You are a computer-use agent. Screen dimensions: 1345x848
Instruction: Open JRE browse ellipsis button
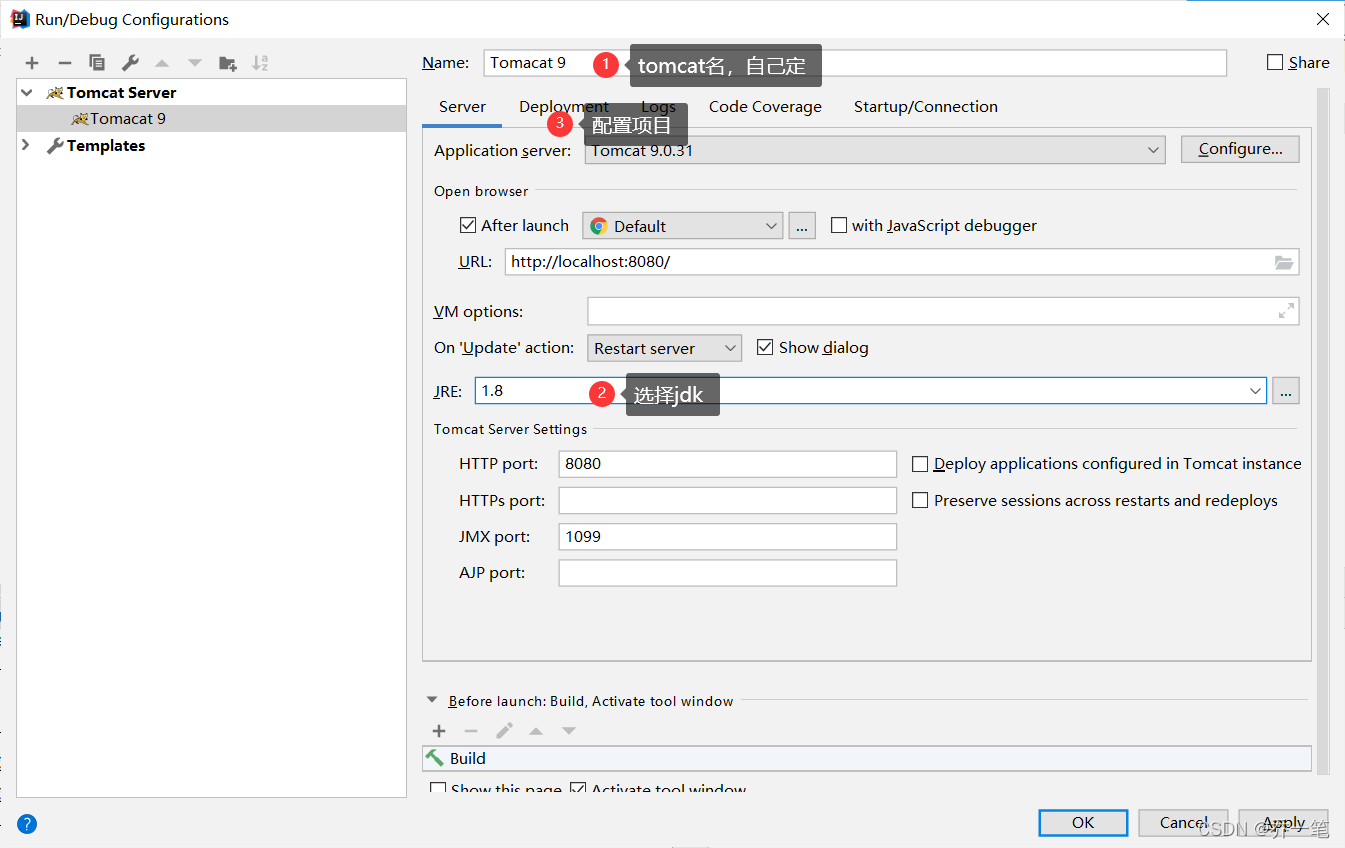click(1286, 391)
